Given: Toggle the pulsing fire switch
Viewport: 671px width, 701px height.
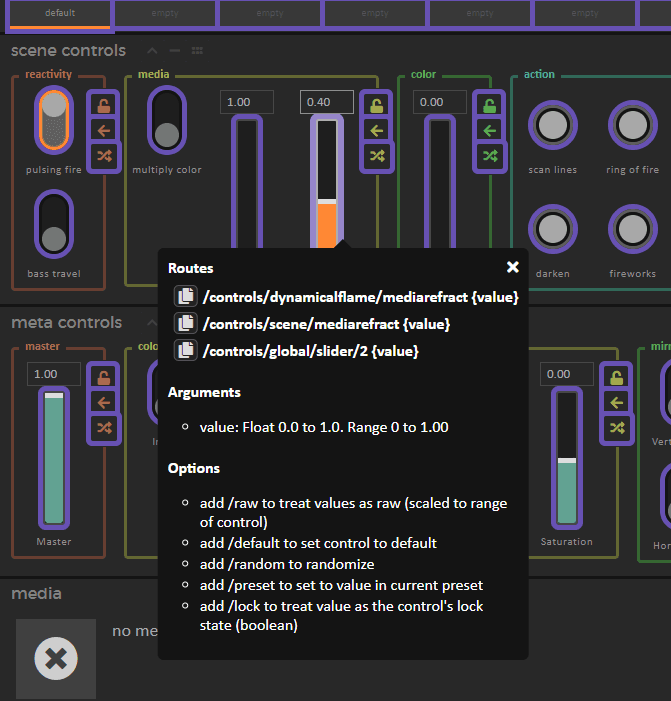Looking at the screenshot, I should pyautogui.click(x=54, y=118).
